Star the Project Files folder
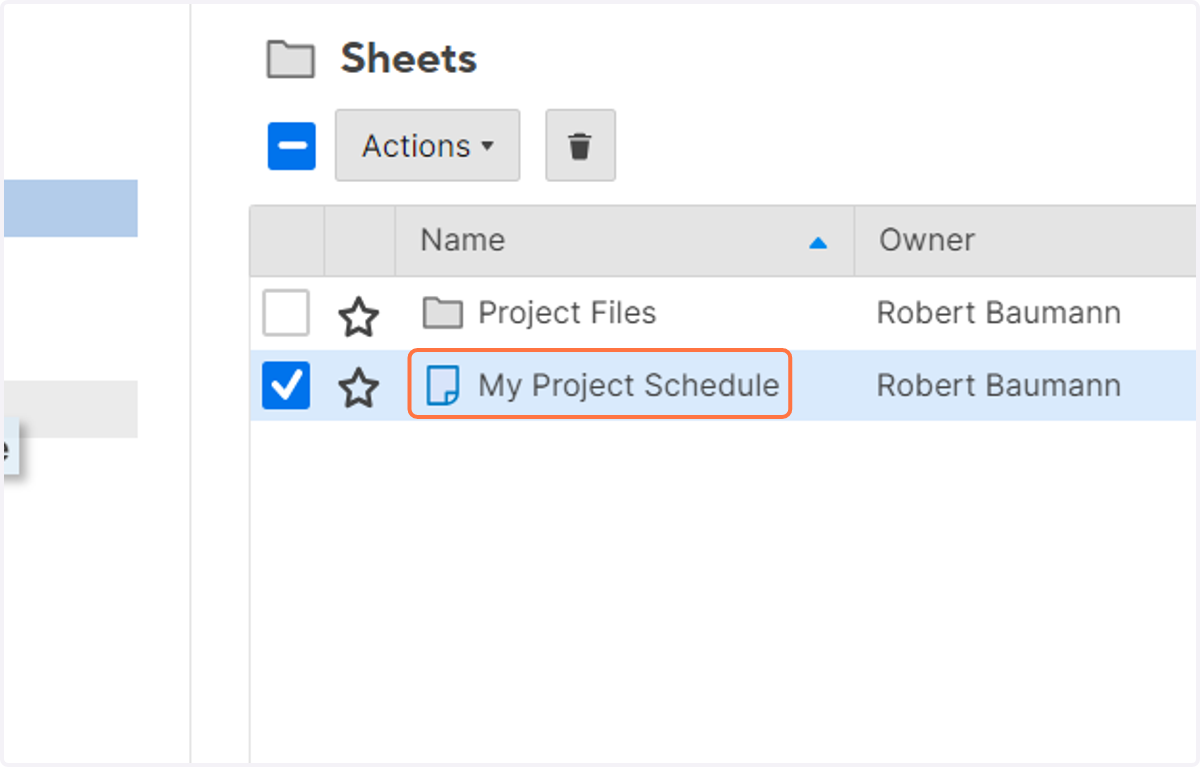1200x767 pixels. 358,315
